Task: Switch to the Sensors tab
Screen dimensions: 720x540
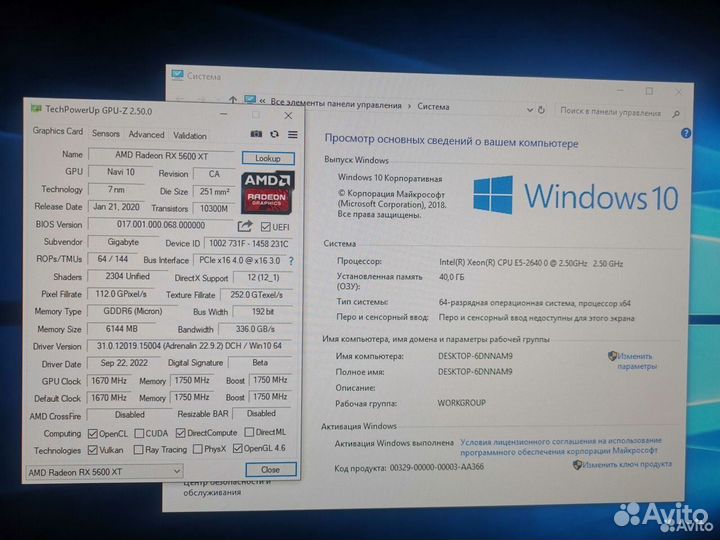Action: 106,134
